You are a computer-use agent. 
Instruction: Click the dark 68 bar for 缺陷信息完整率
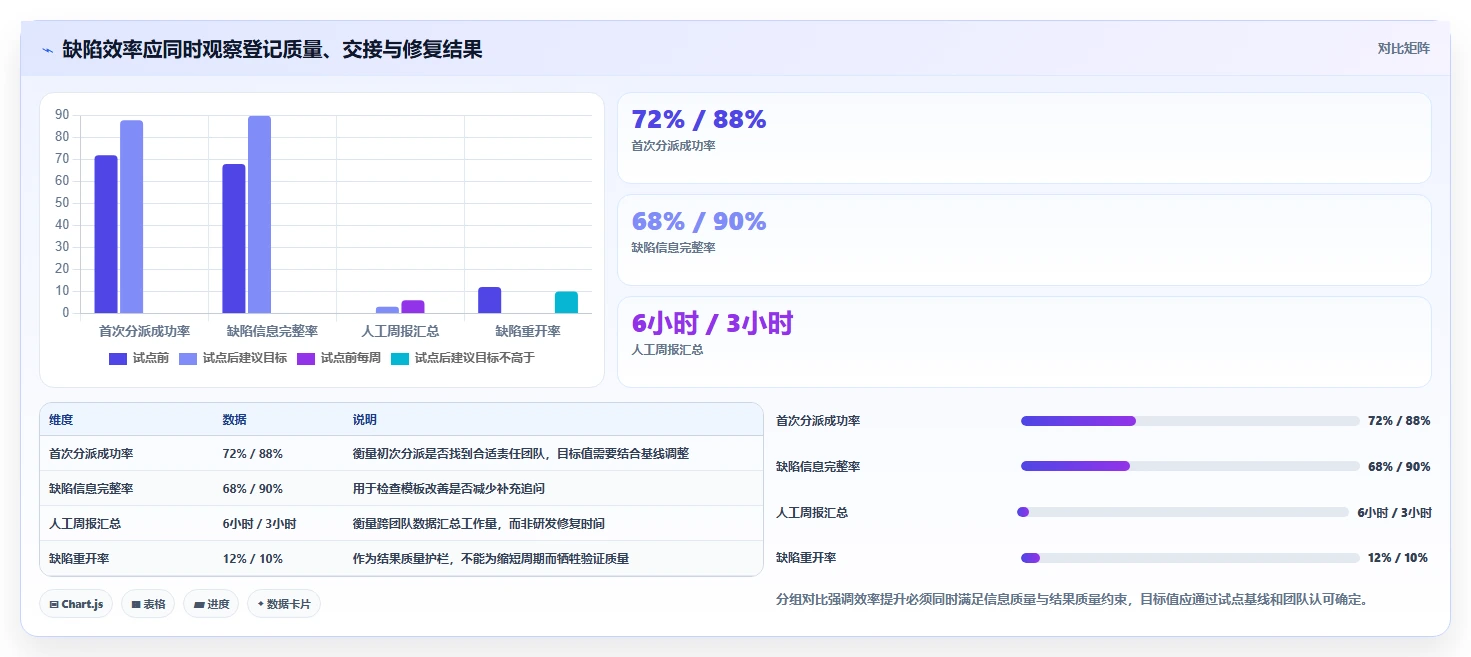[234, 239]
